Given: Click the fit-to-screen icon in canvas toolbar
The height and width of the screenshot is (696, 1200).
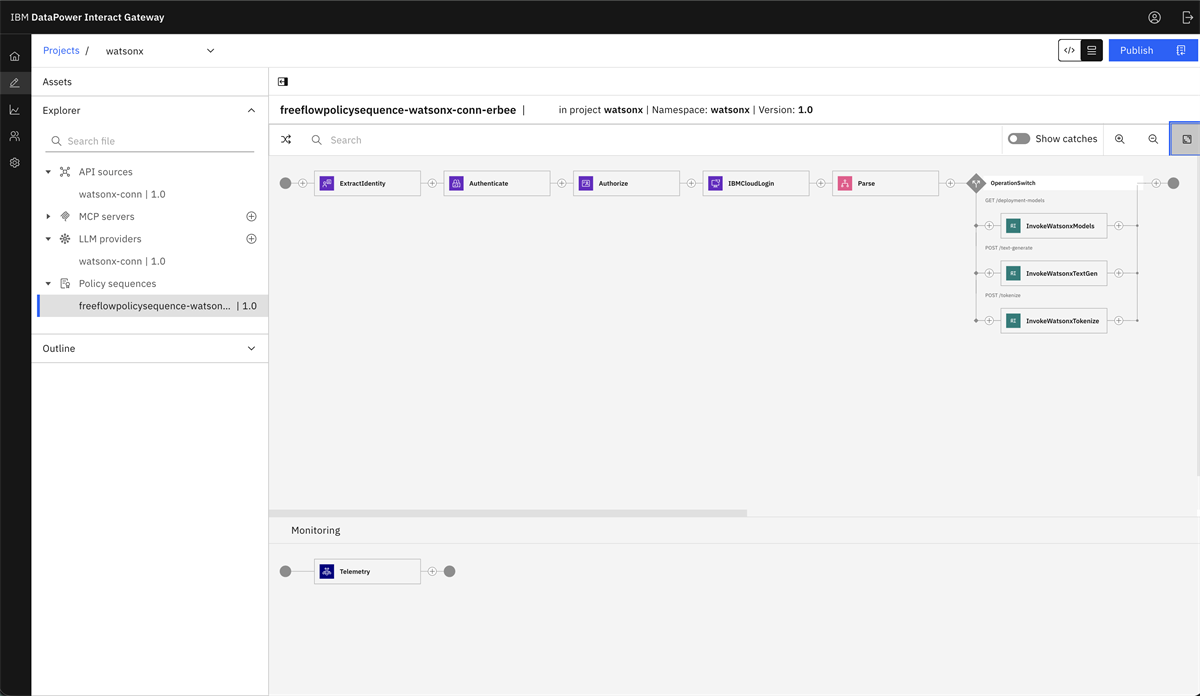Looking at the screenshot, I should [1186, 139].
